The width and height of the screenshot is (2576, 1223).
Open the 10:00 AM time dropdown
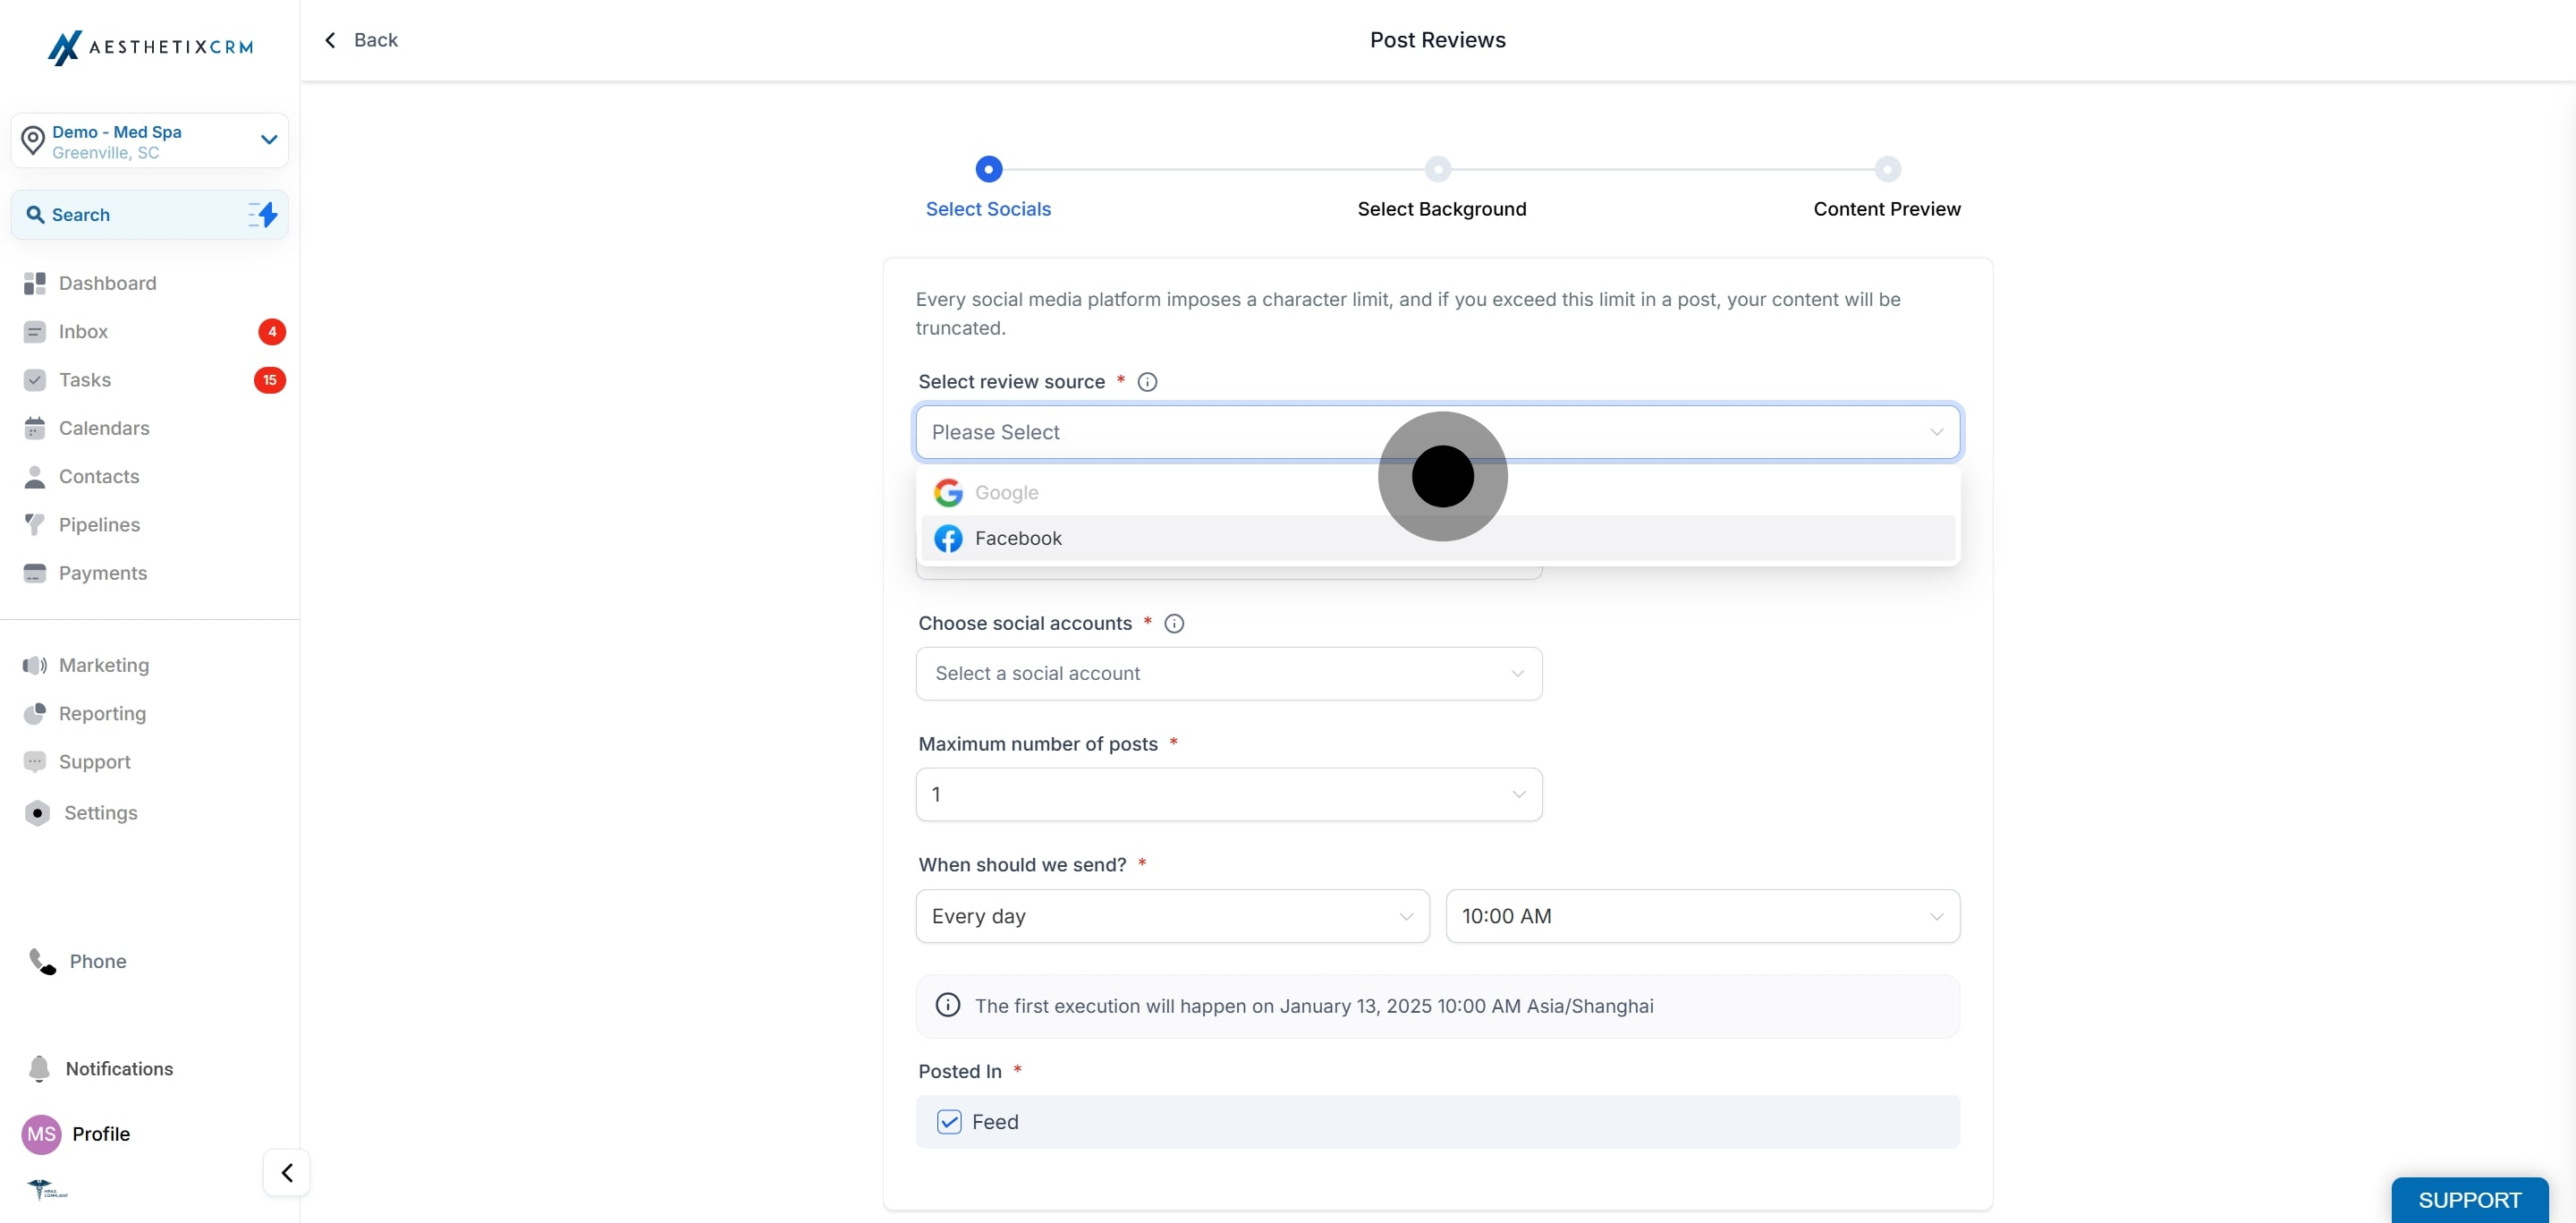1703,916
